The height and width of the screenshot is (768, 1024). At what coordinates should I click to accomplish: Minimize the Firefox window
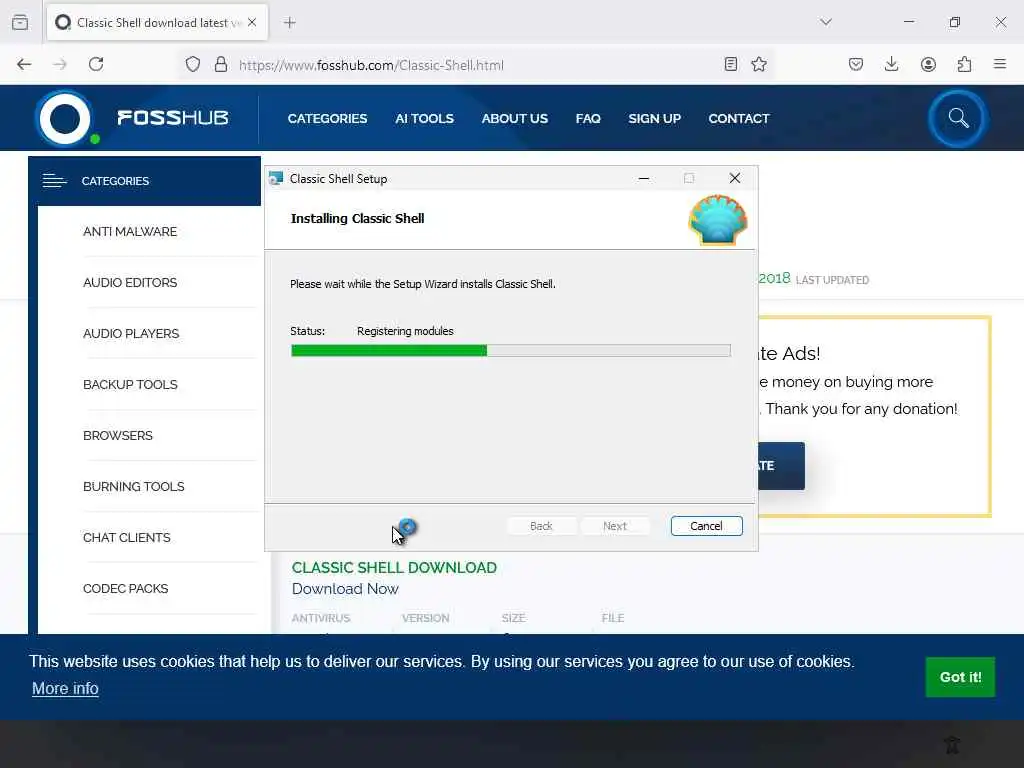[x=909, y=22]
